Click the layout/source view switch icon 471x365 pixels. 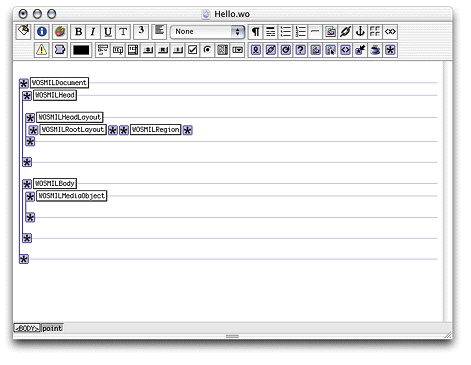(24, 32)
